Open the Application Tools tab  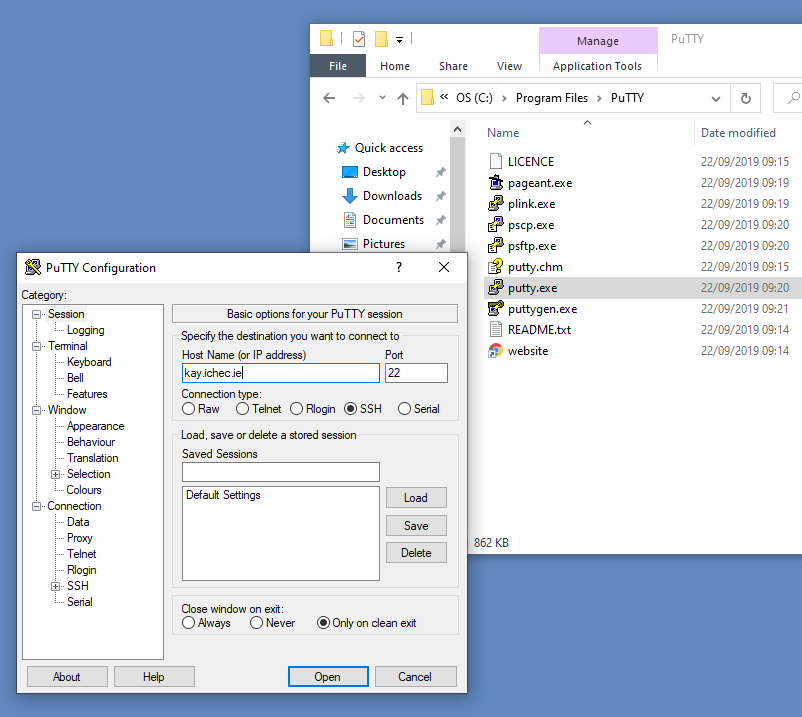tap(597, 66)
